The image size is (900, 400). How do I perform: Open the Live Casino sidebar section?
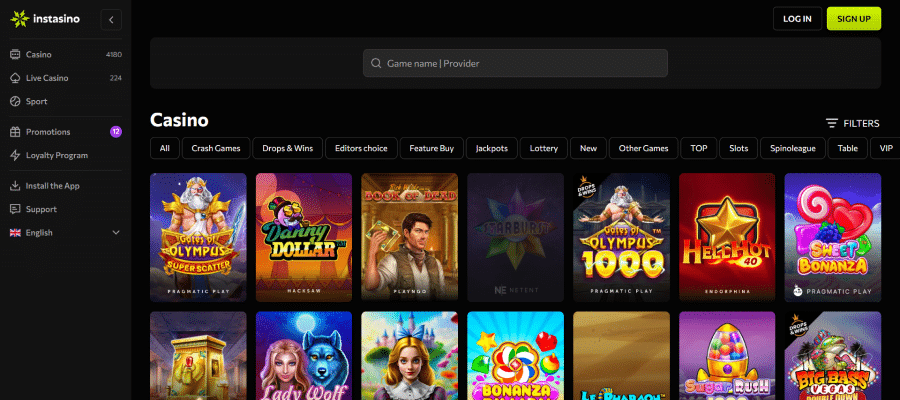pyautogui.click(x=65, y=78)
